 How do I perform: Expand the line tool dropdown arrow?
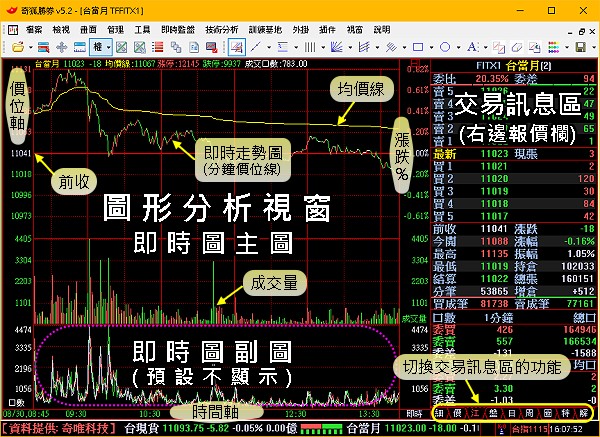click(x=269, y=48)
